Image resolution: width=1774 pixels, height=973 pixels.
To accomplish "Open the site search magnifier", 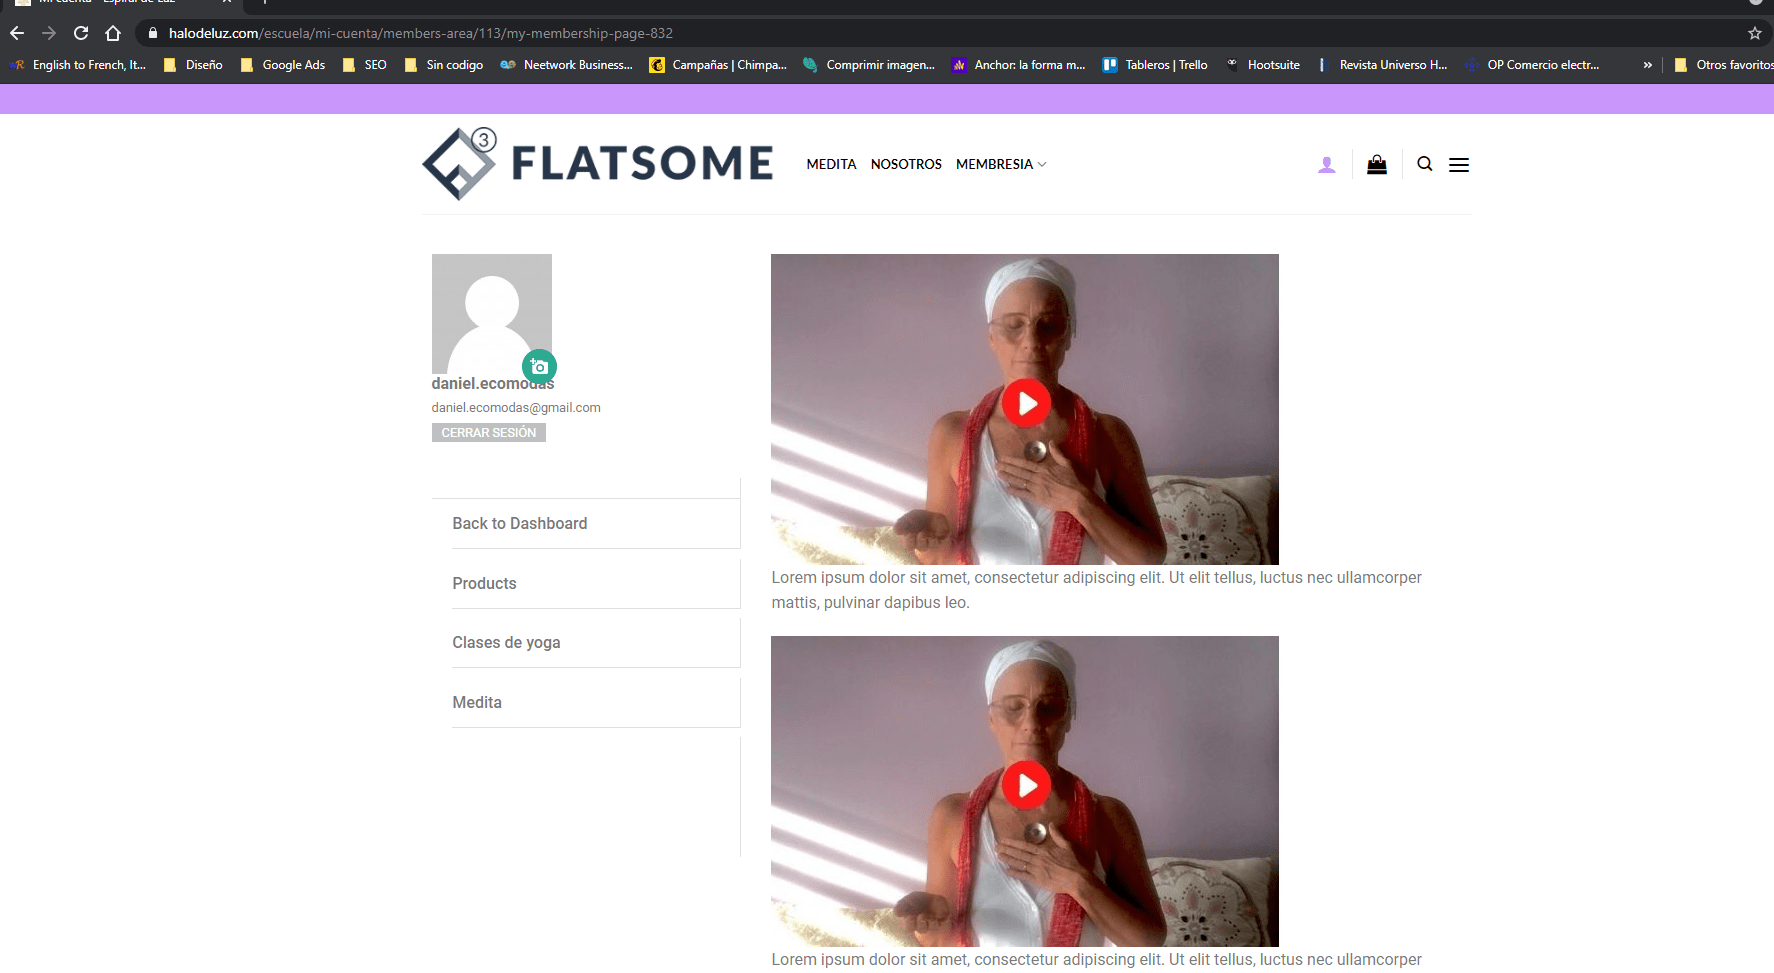I will 1425,164.
